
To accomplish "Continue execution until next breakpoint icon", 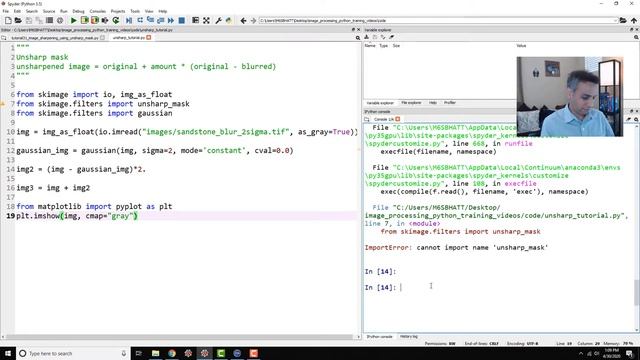I will [171, 20].
